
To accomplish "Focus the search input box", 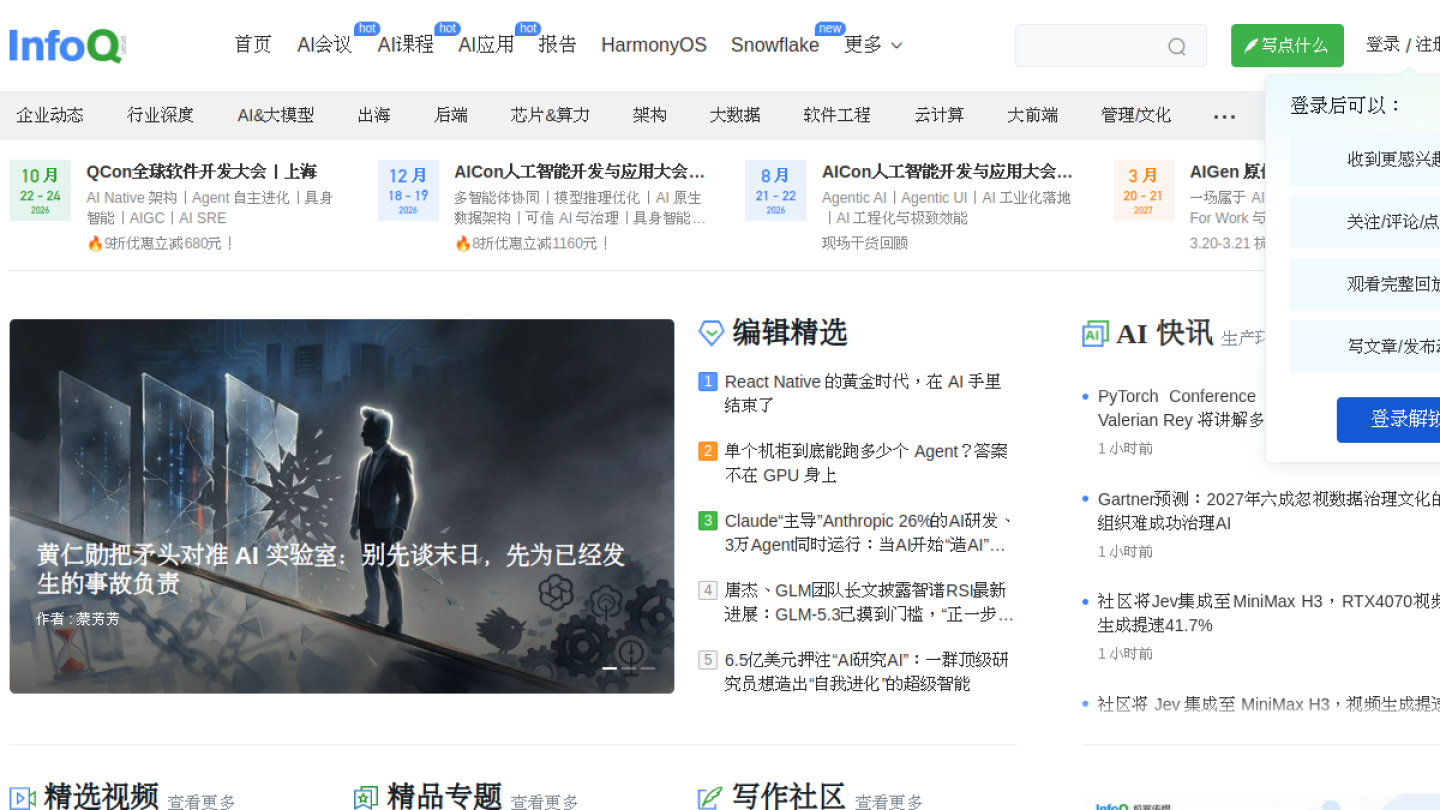I will (x=1110, y=46).
